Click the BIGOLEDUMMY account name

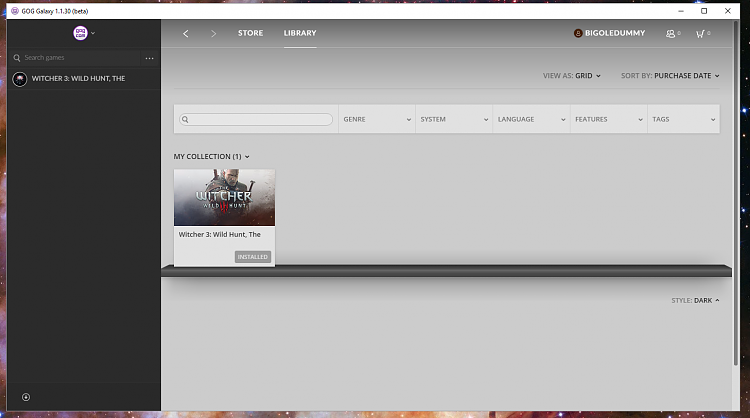(615, 33)
